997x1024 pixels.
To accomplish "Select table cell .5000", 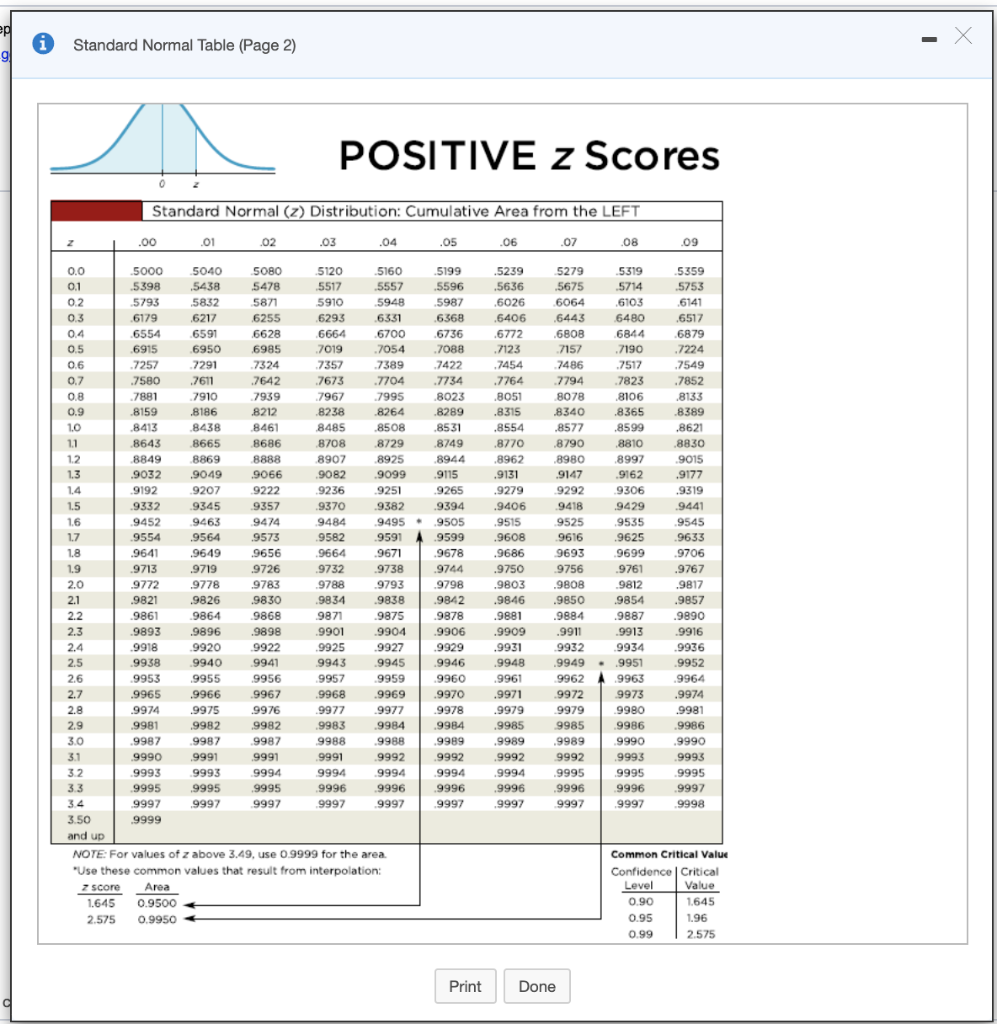I will click(146, 271).
